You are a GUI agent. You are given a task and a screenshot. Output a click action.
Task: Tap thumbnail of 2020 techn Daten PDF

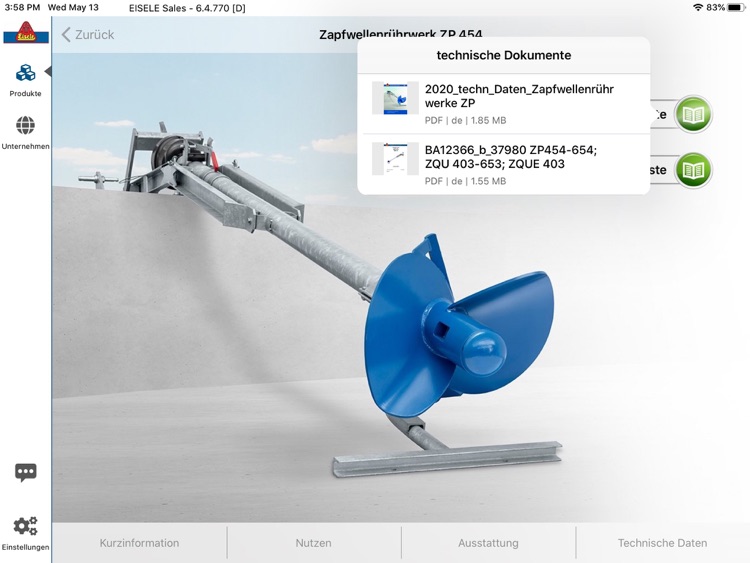click(x=395, y=98)
